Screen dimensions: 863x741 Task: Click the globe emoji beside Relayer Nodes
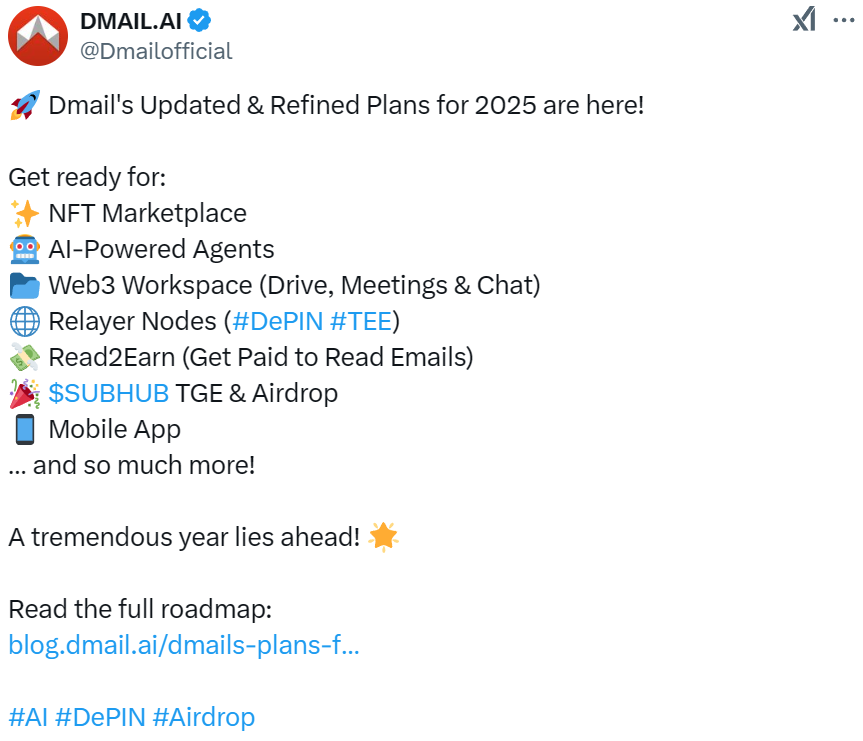coord(25,321)
